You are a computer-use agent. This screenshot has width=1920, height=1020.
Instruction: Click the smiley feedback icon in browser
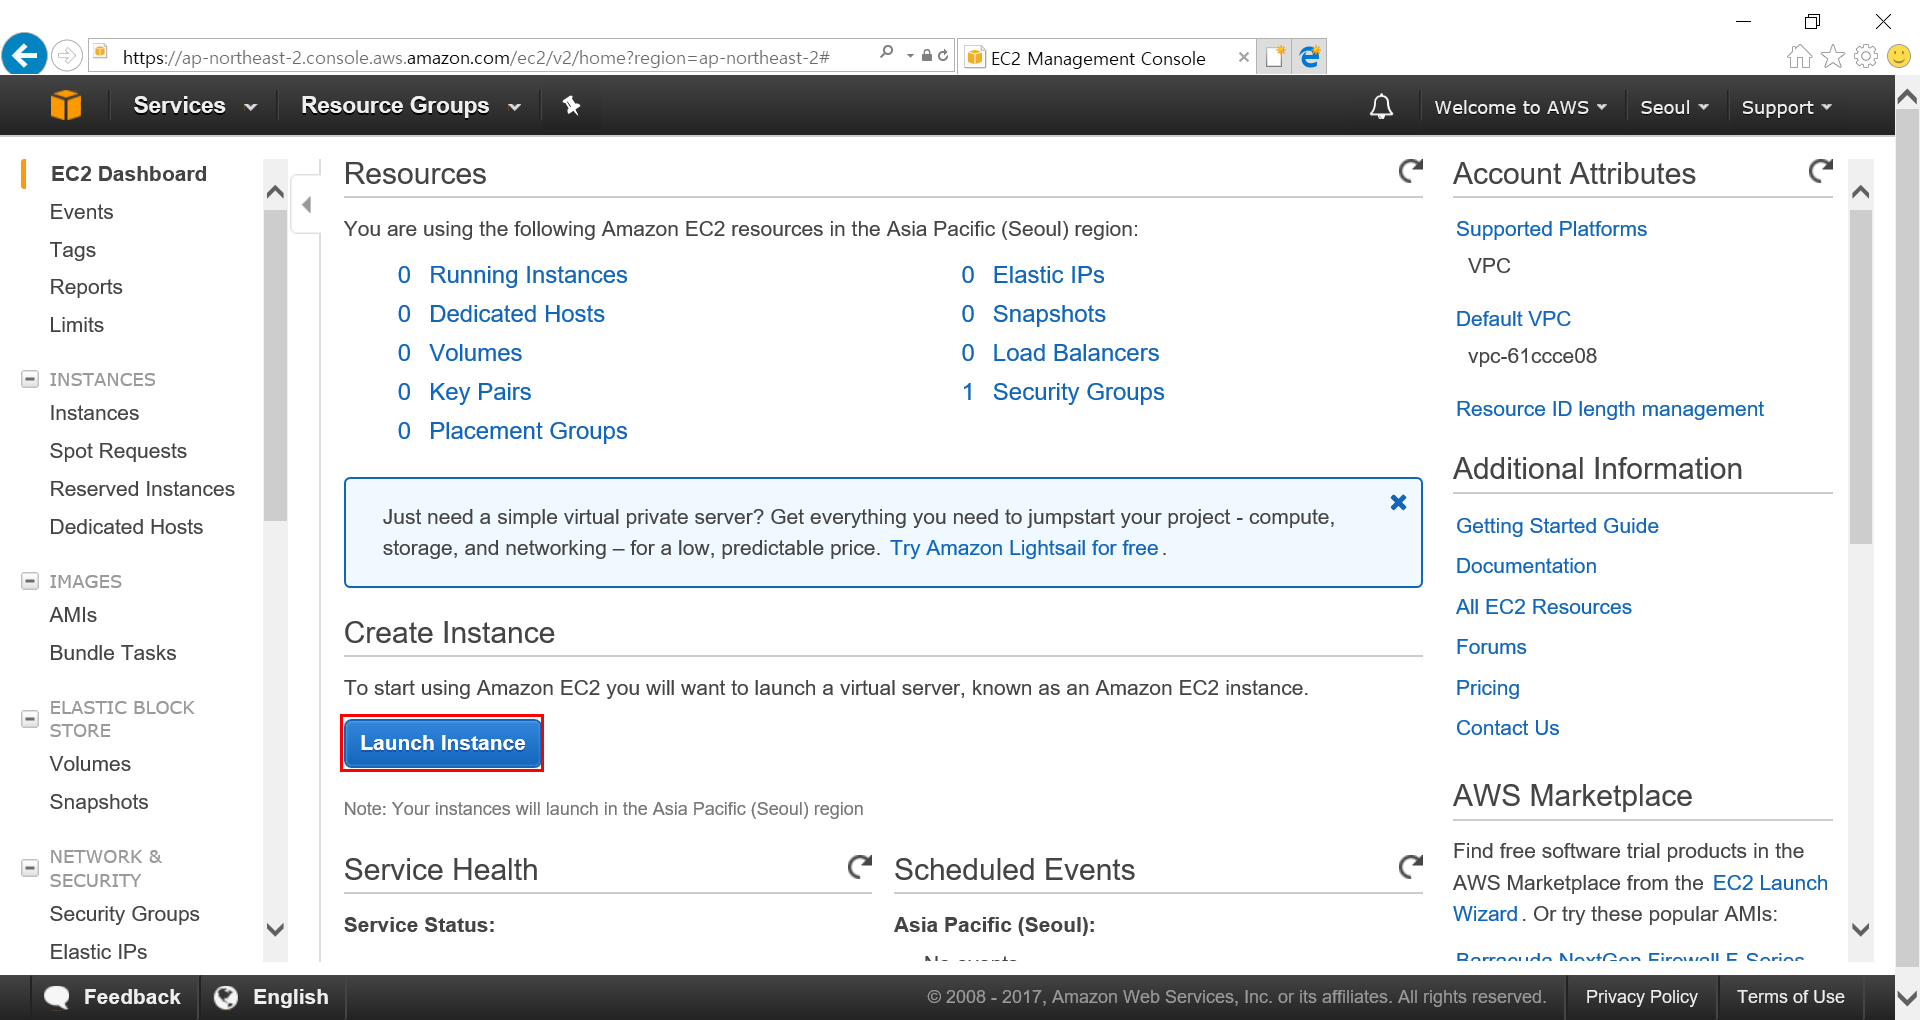[x=1898, y=56]
